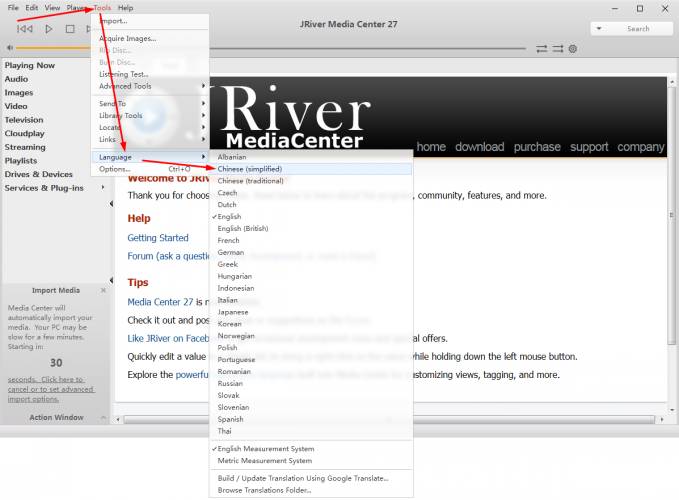Click the Previous track button

point(25,29)
